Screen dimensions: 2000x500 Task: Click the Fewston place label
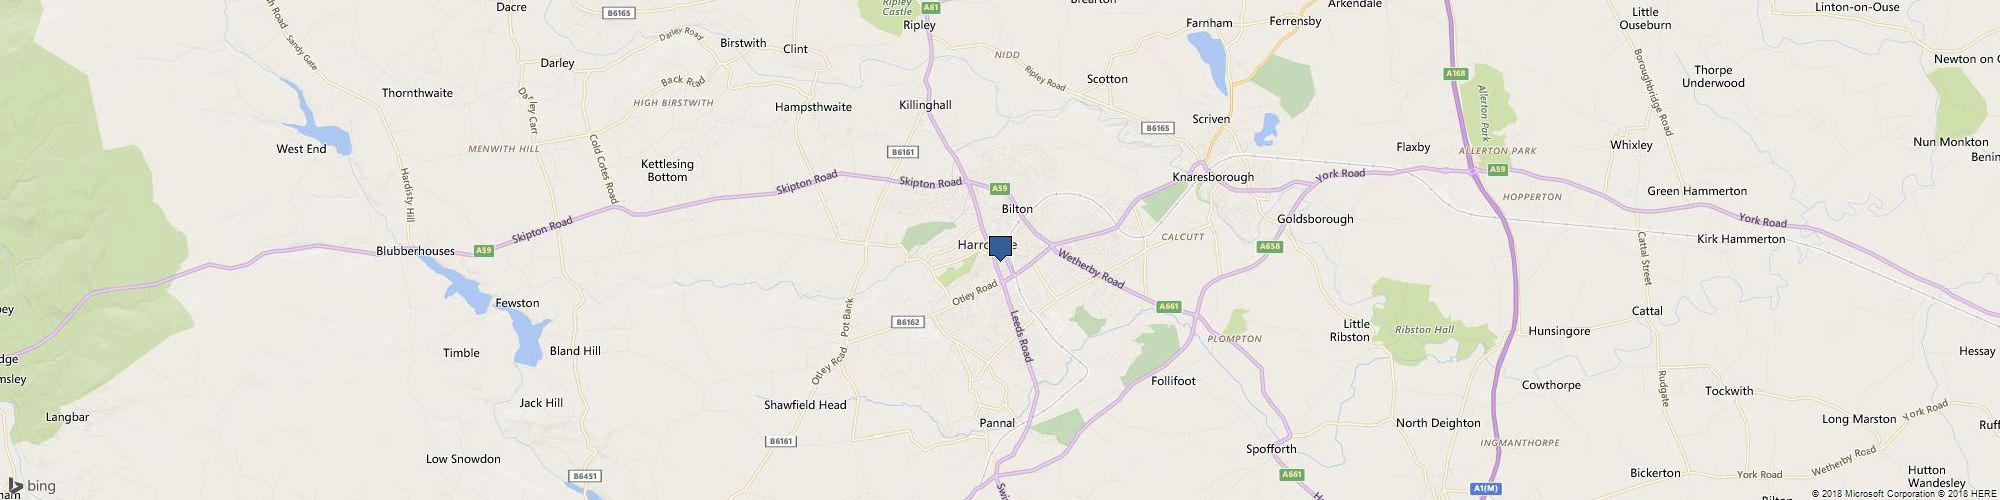pos(517,303)
